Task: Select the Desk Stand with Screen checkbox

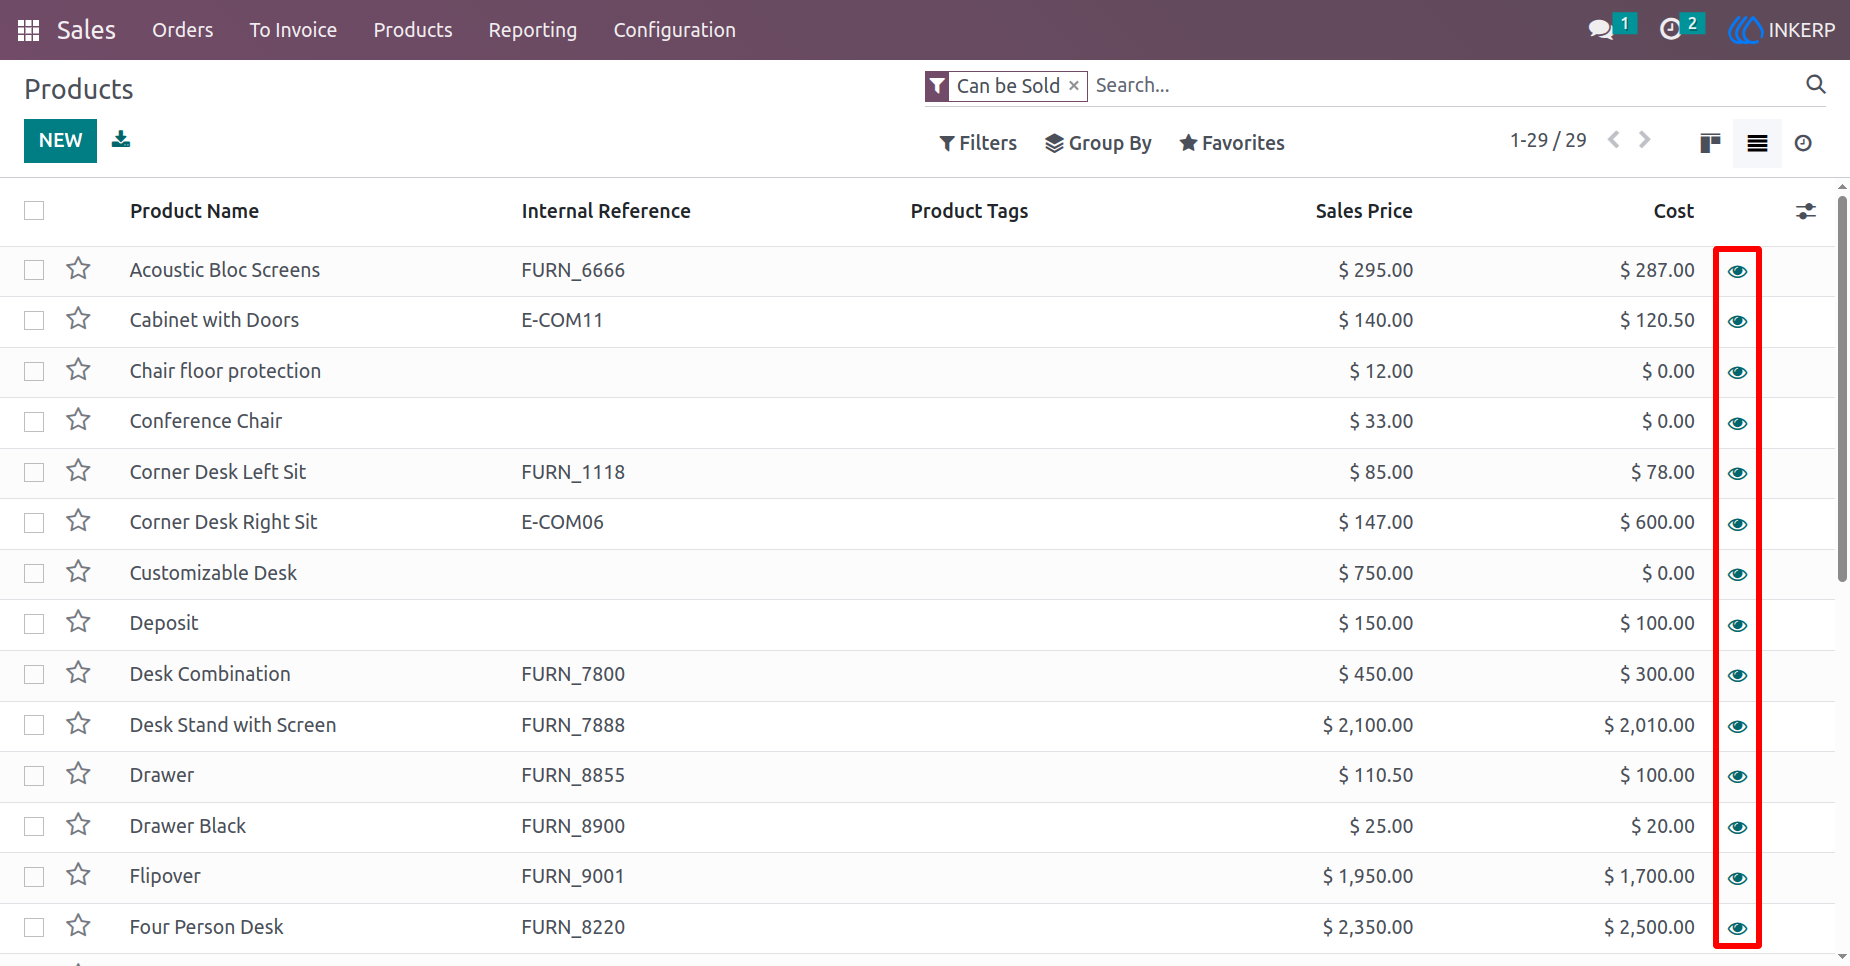Action: 34,725
